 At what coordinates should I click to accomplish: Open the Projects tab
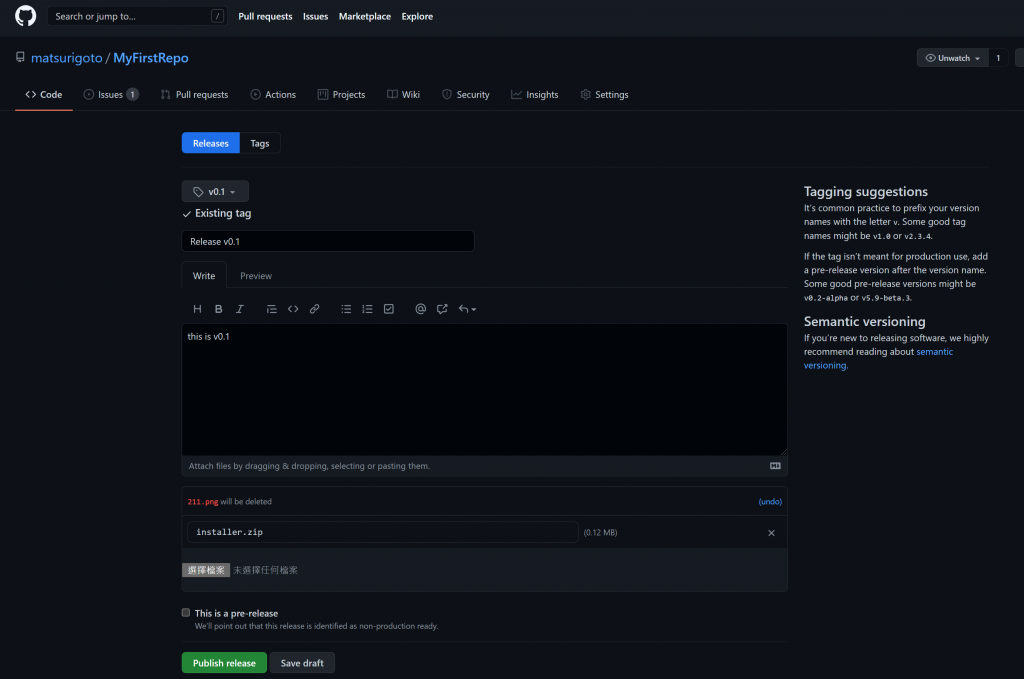click(x=342, y=95)
